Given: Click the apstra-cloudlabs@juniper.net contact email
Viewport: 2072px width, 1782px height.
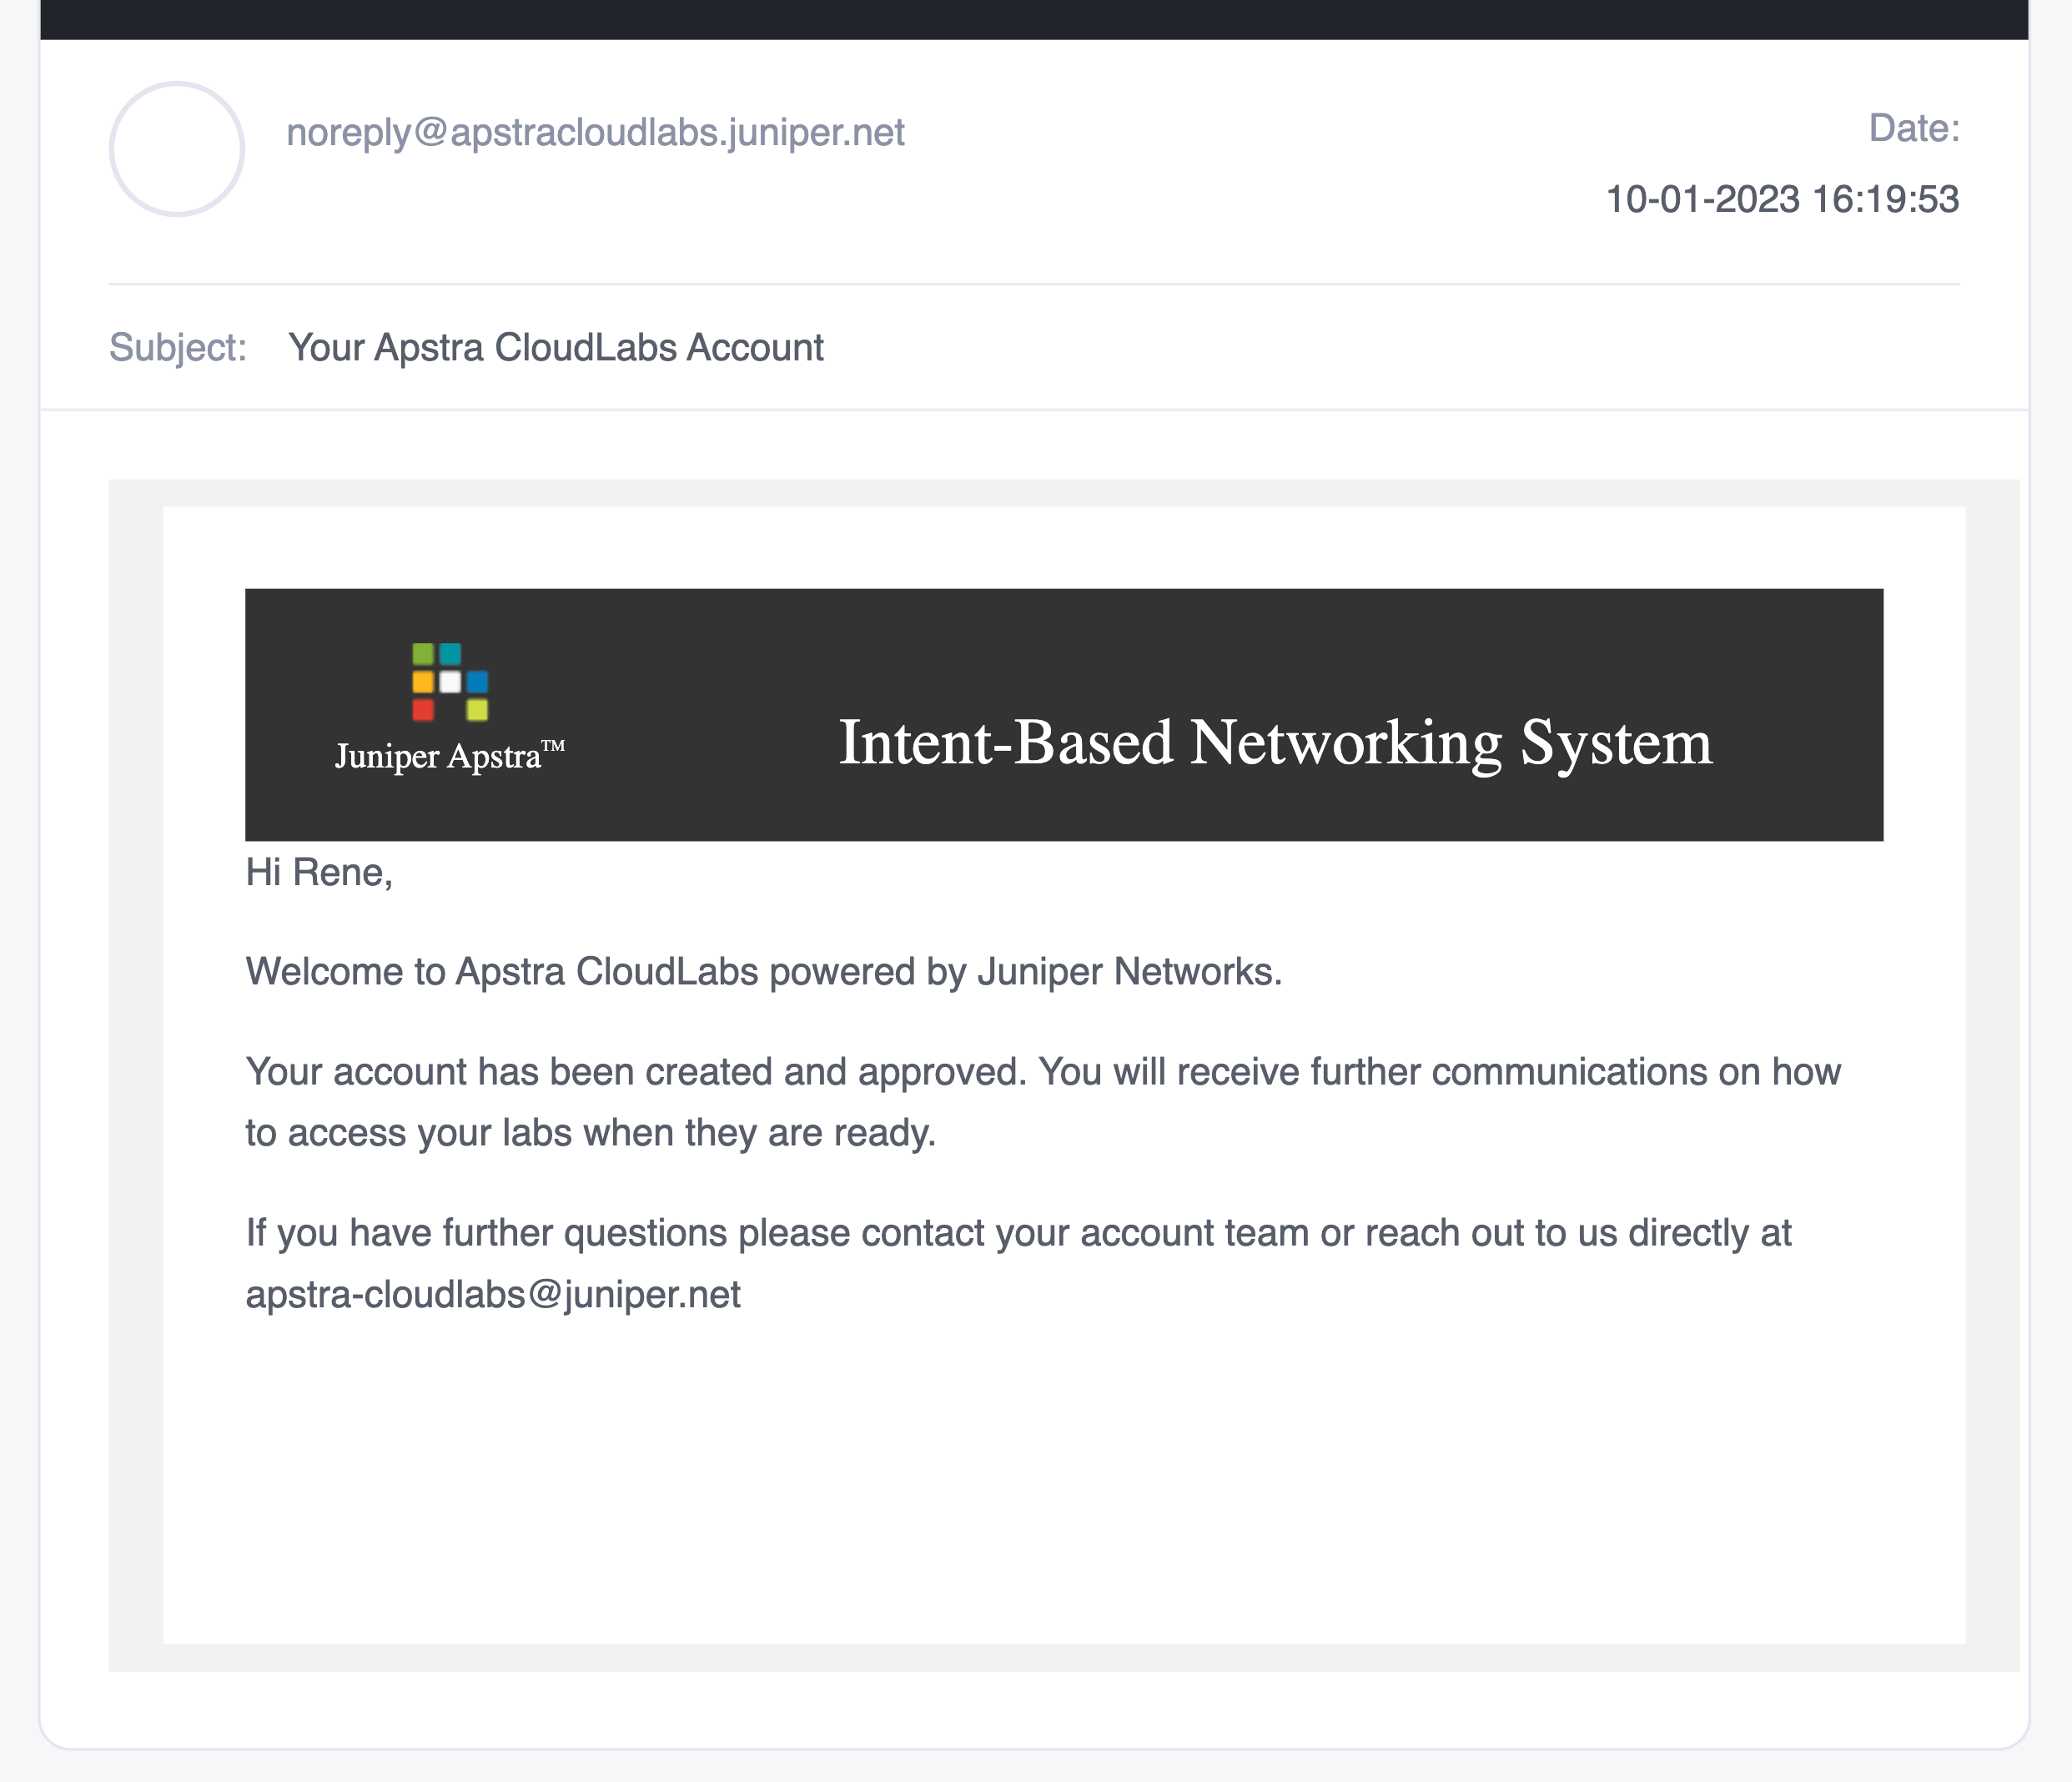Looking at the screenshot, I should [493, 1294].
